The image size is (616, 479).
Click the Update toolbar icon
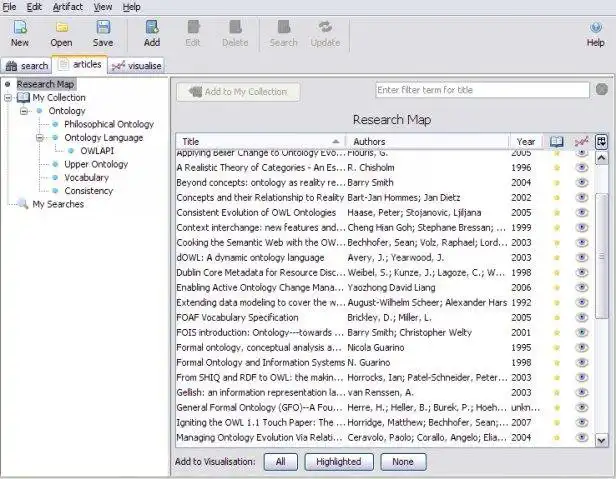325,28
